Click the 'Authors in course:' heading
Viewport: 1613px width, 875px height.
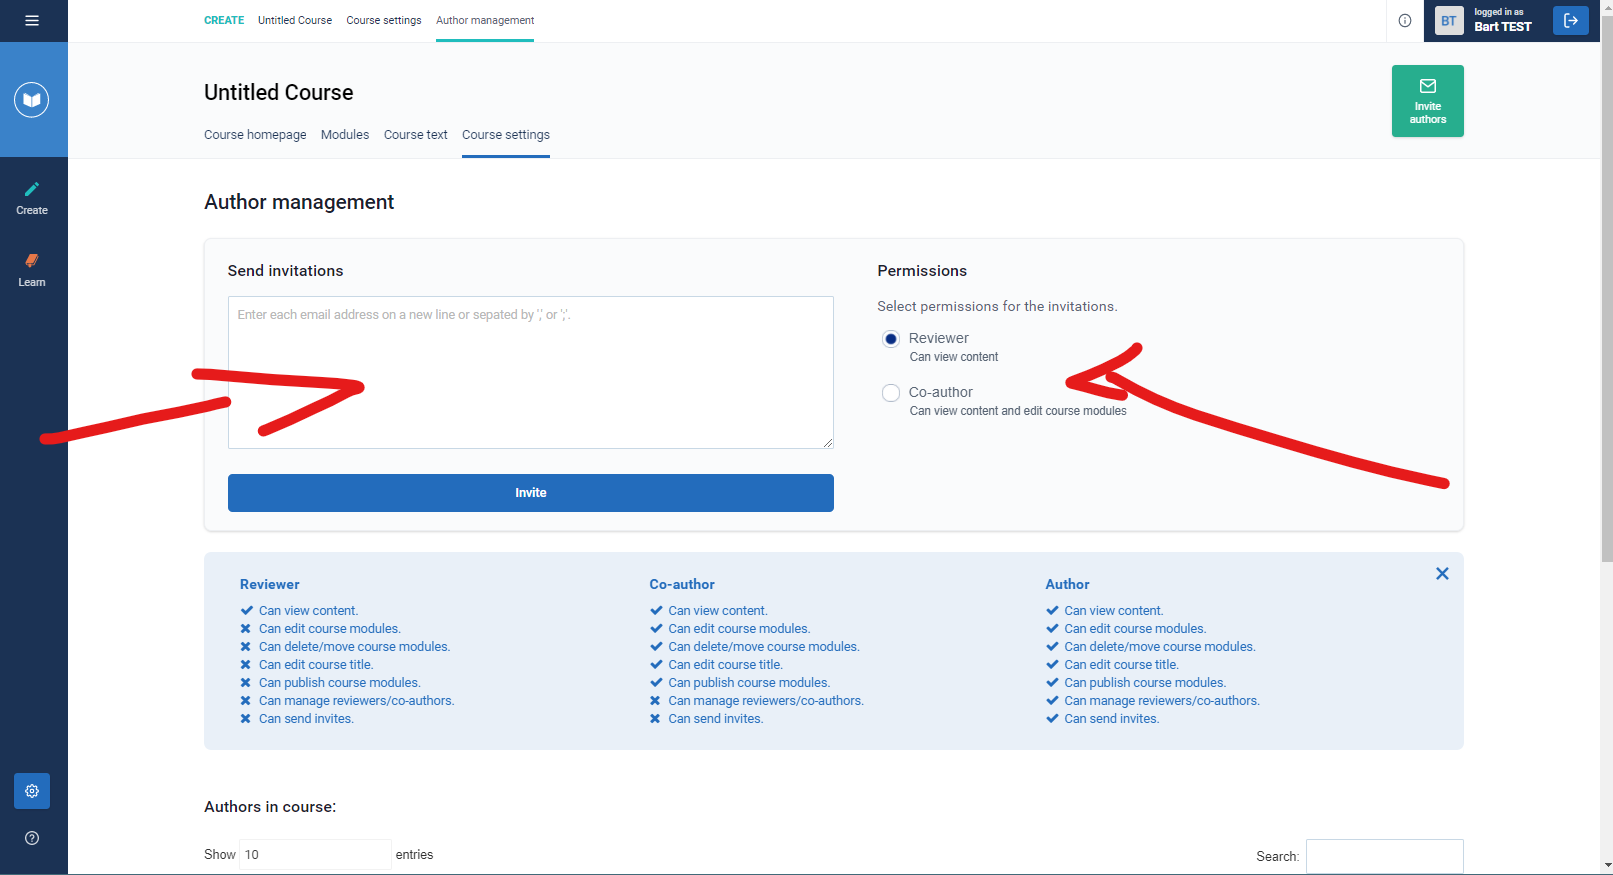(270, 807)
